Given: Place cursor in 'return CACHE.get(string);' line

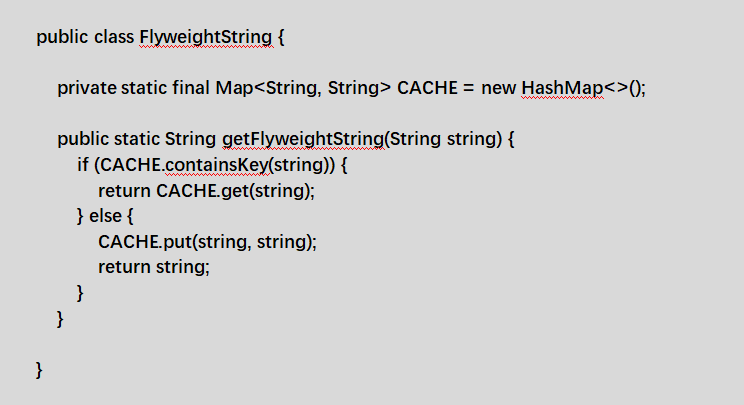Looking at the screenshot, I should point(206,191).
